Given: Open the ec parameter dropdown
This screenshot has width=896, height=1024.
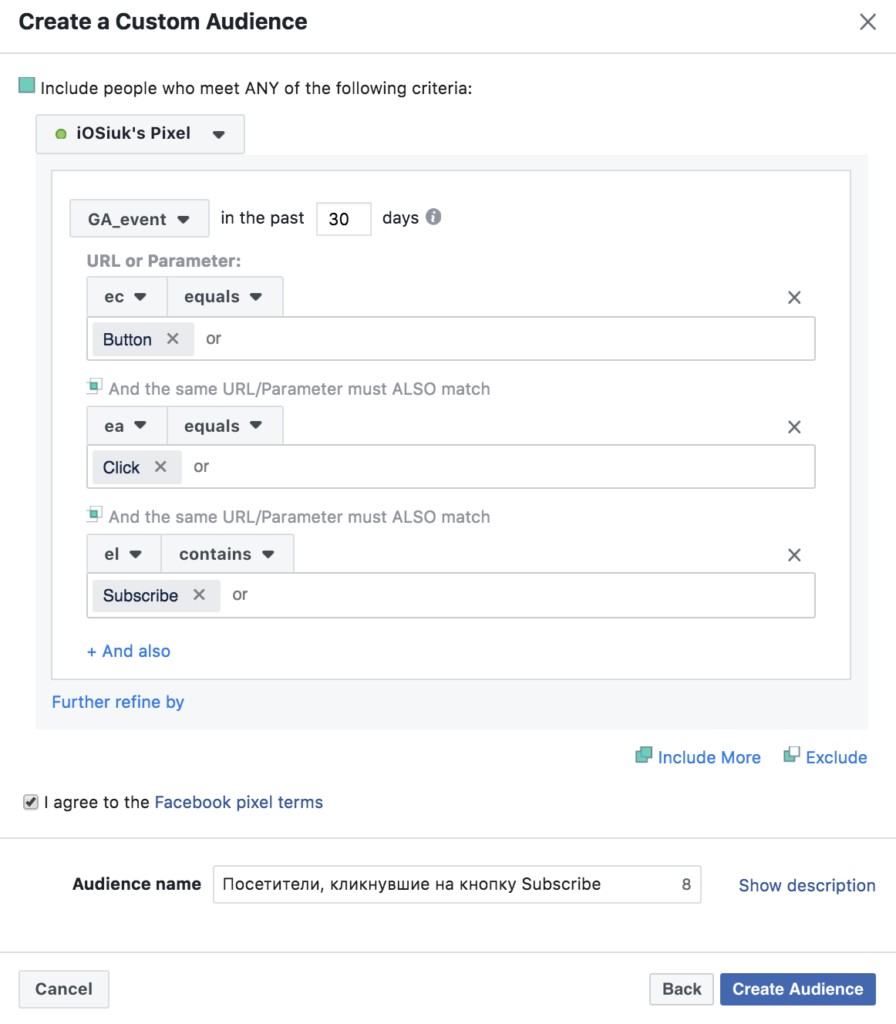Looking at the screenshot, I should [x=126, y=297].
